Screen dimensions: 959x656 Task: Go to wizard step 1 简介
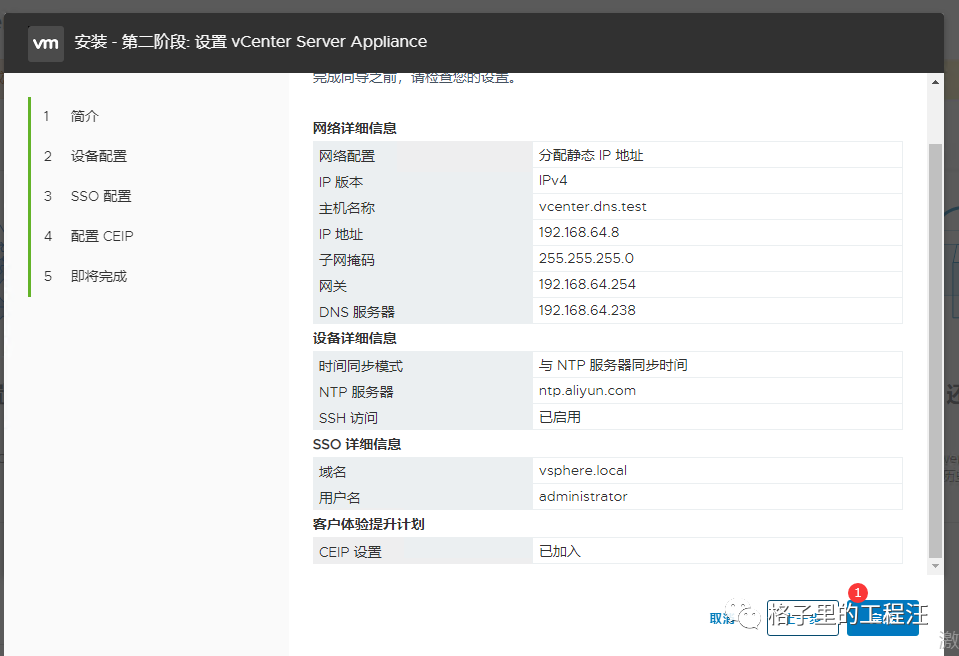click(x=84, y=116)
